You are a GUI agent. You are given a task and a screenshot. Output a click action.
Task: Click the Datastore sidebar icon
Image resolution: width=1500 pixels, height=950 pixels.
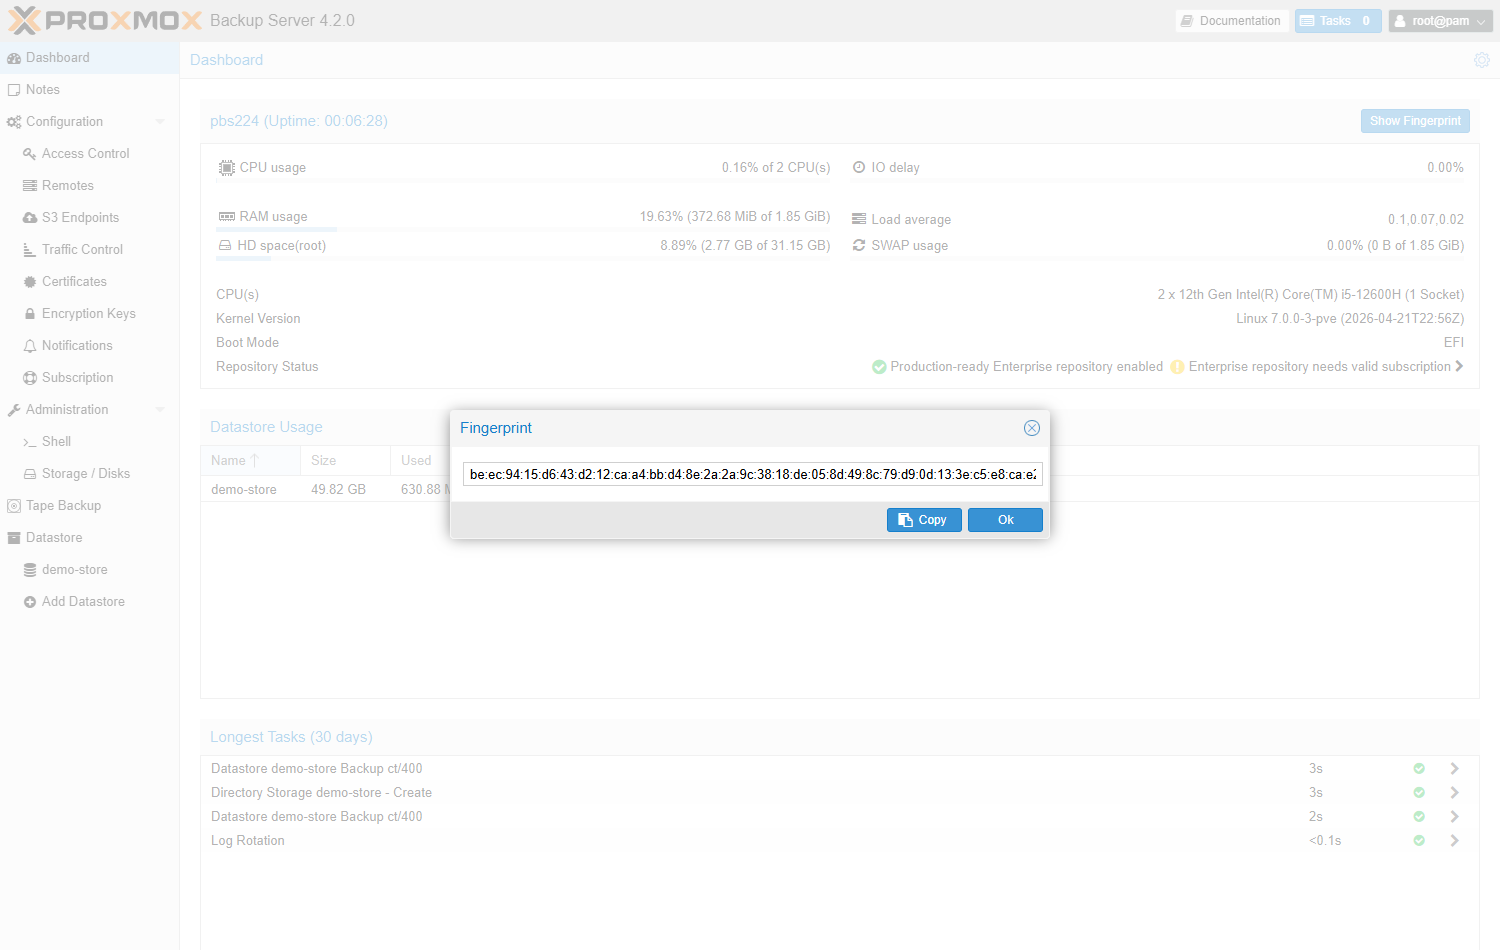click(x=14, y=538)
